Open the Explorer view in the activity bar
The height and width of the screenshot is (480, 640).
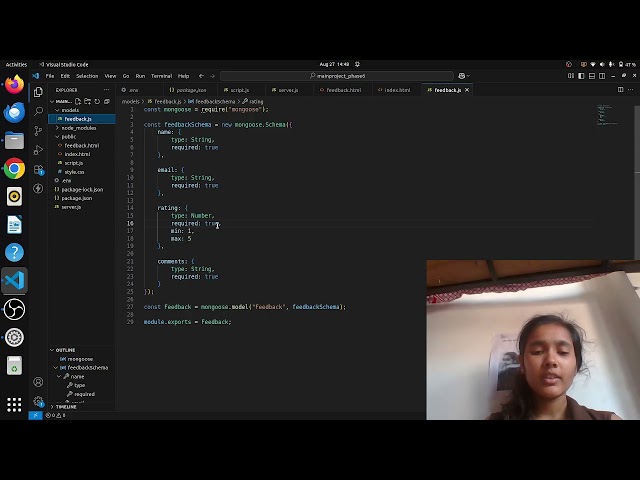tap(38, 92)
